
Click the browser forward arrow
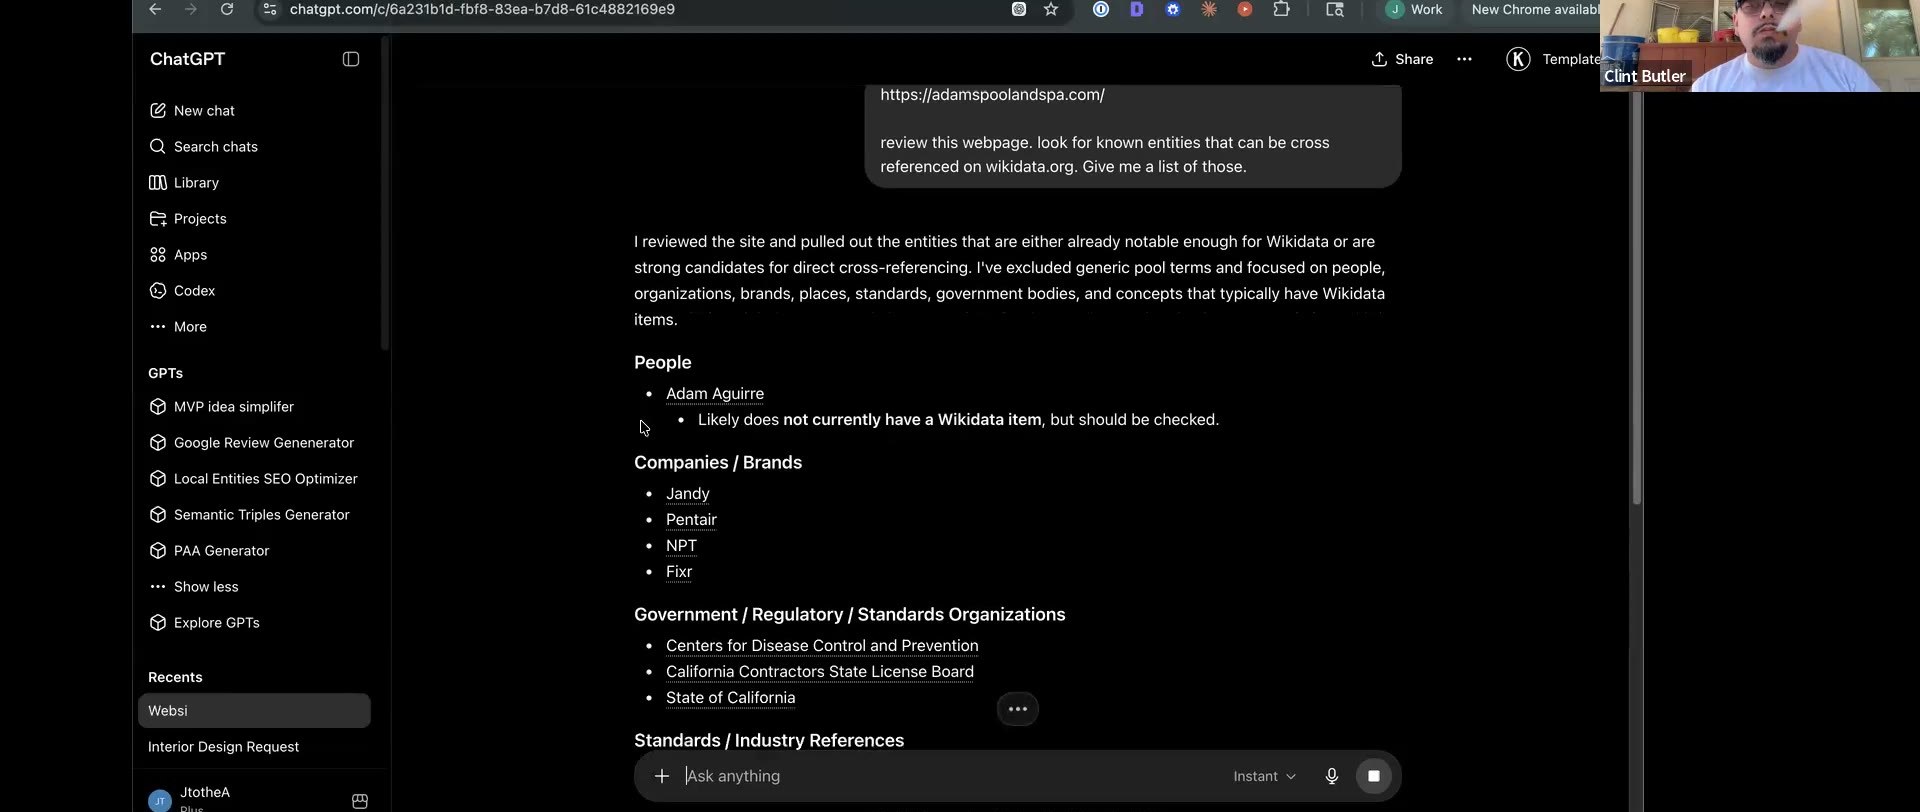point(191,9)
